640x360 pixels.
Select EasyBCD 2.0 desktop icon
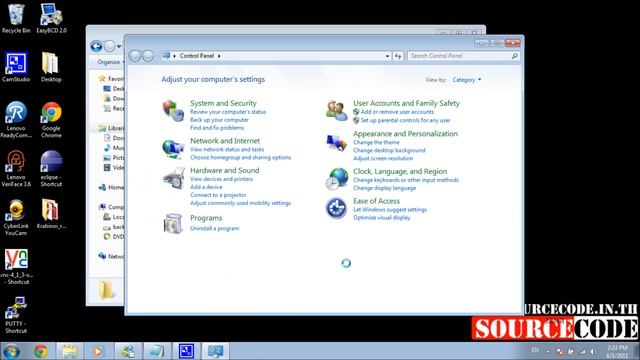51,19
